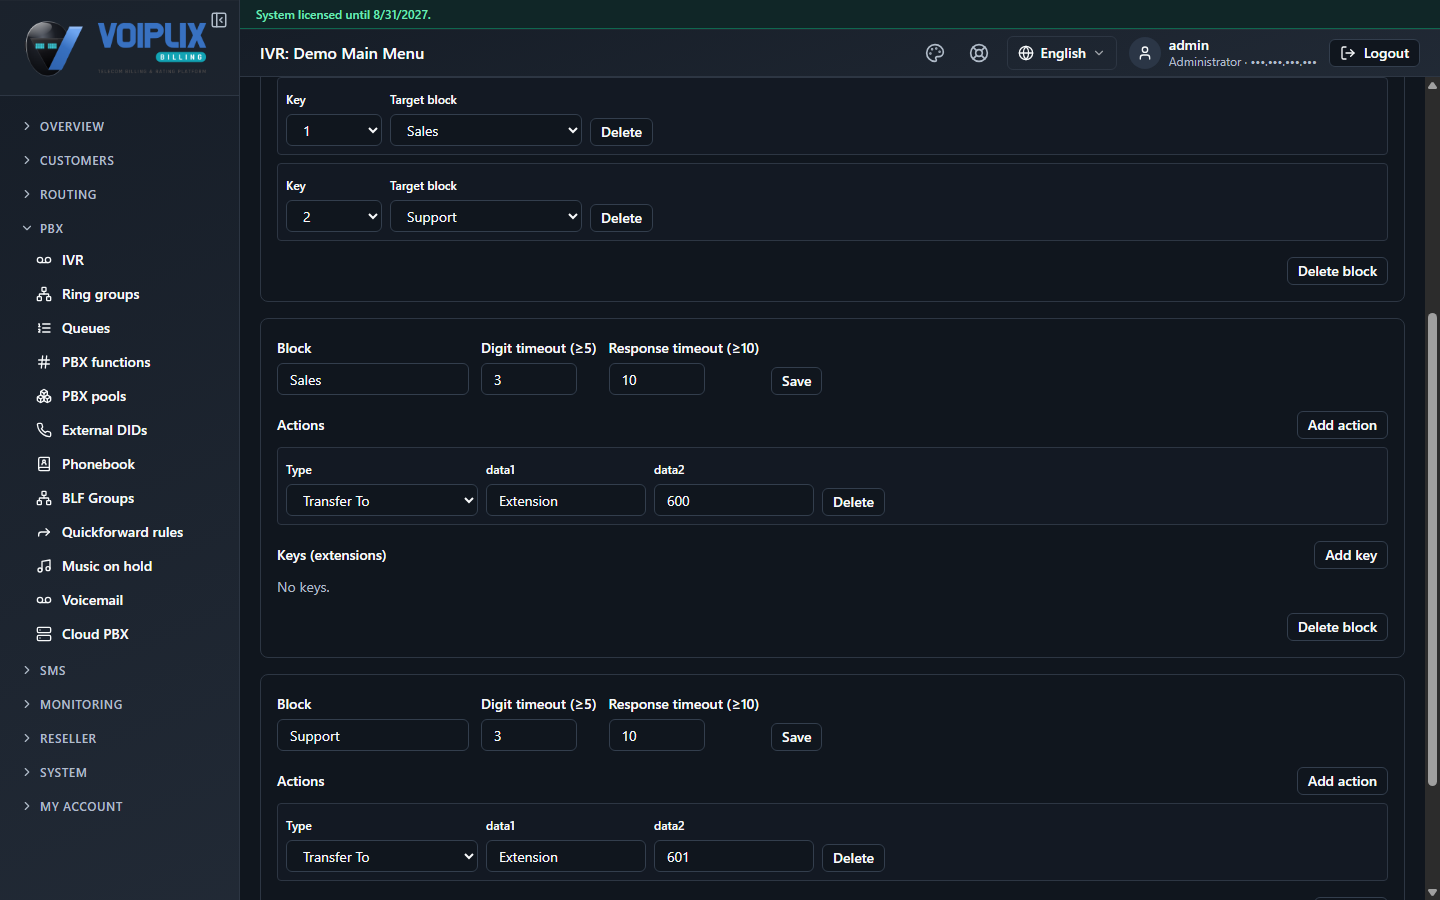Click the support lifebuoy icon
Screen dimensions: 1440x900
click(979, 53)
